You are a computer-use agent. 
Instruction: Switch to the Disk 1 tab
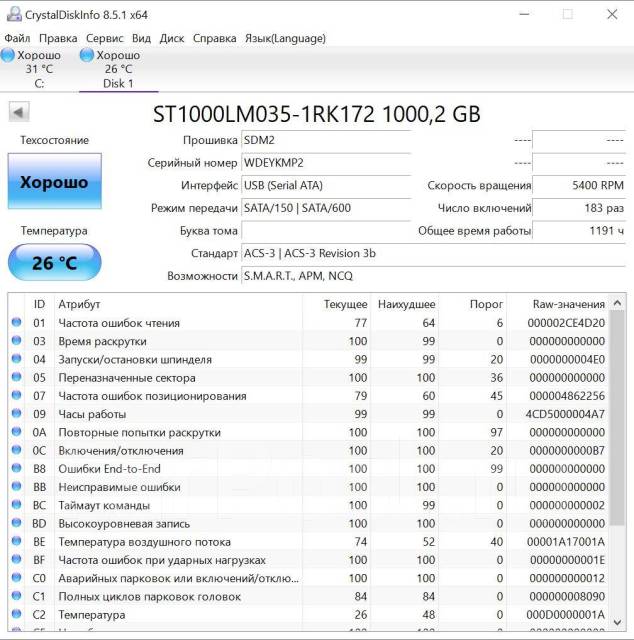[118, 70]
